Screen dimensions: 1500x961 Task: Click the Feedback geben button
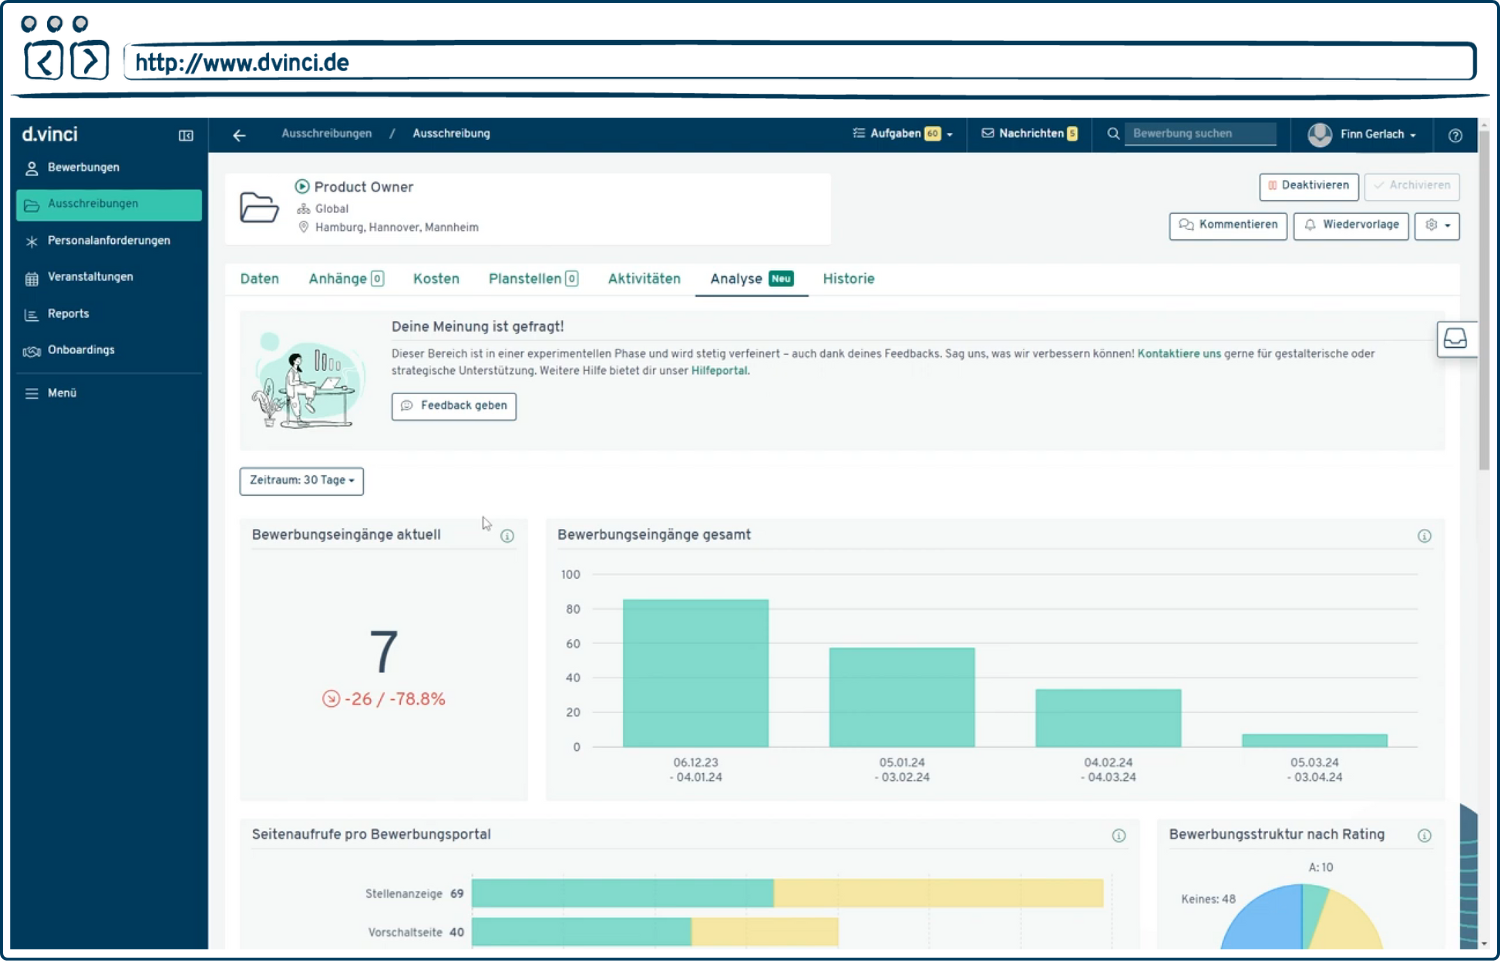point(454,406)
